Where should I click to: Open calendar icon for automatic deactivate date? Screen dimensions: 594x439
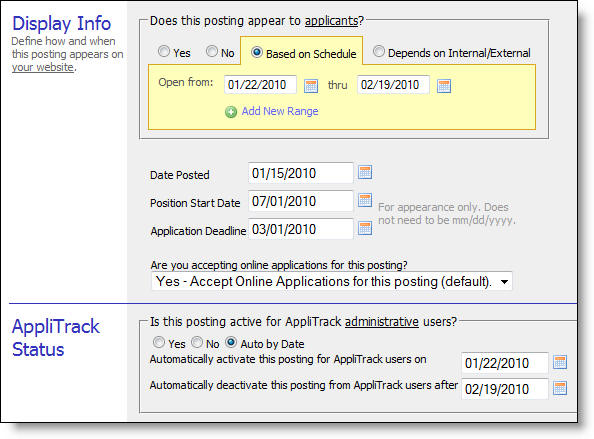(560, 388)
